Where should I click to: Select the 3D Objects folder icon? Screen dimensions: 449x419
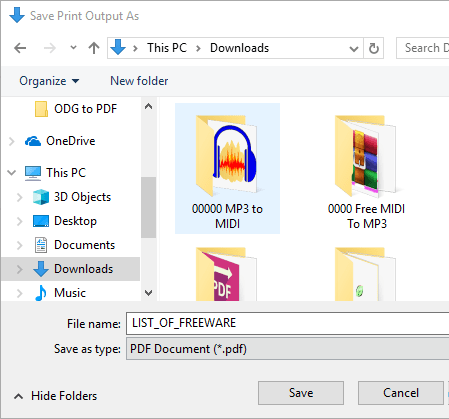click(x=41, y=197)
